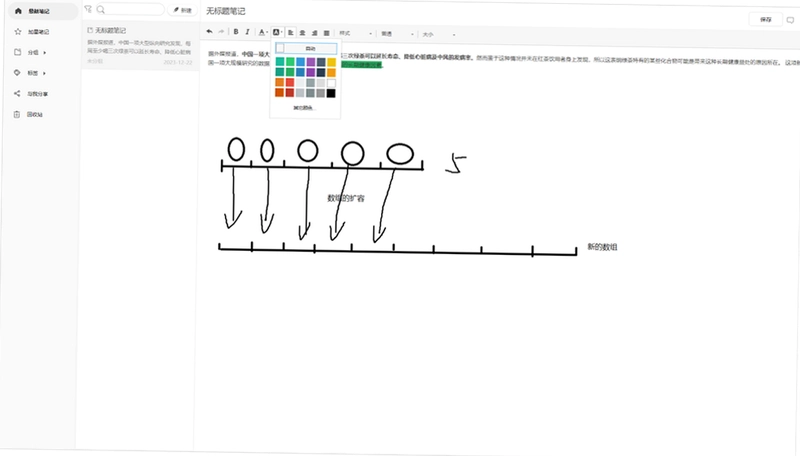Pick the bright red swatch
The height and width of the screenshot is (456, 800).
point(290,83)
